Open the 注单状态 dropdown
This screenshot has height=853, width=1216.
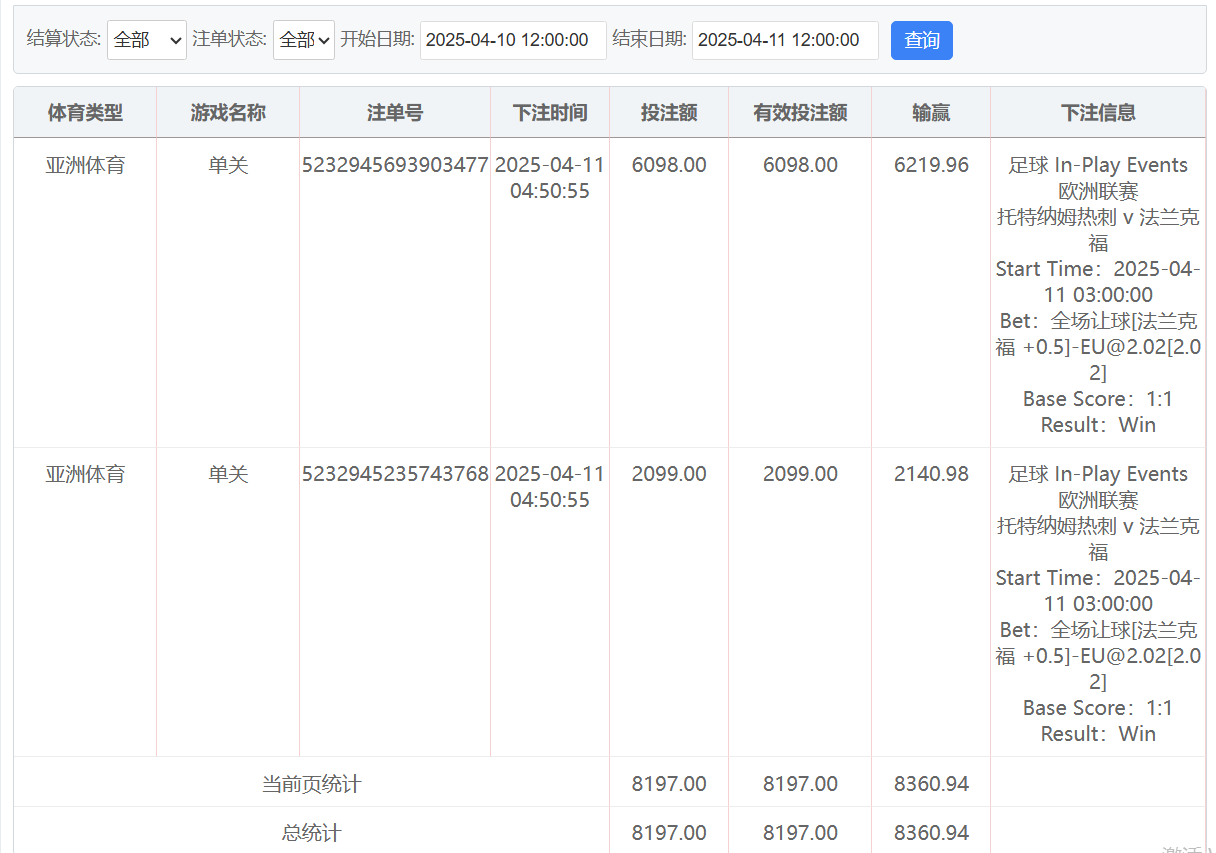click(x=304, y=40)
